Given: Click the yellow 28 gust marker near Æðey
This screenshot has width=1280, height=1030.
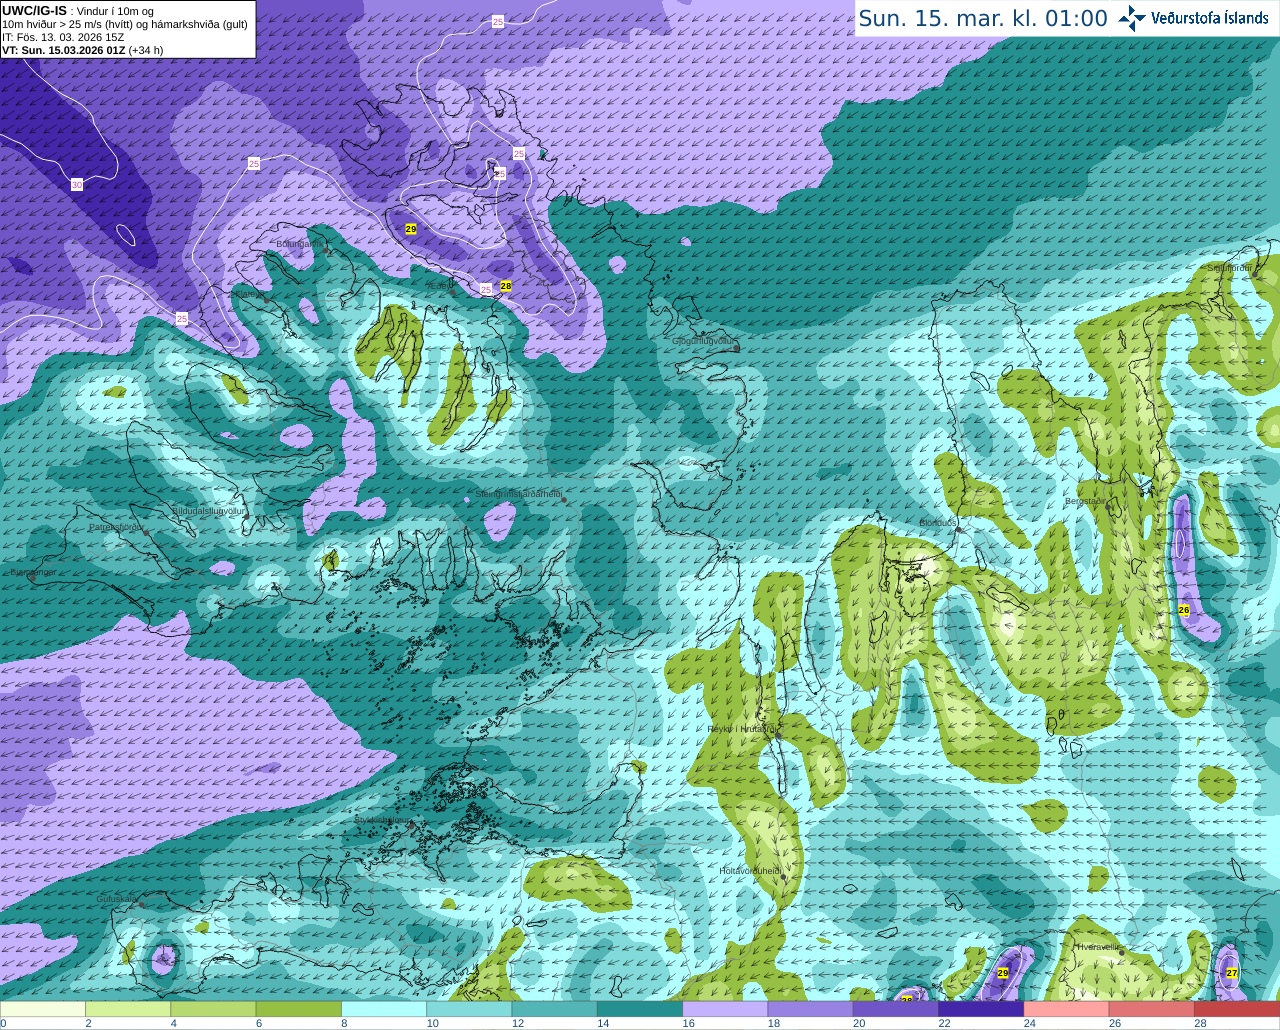Looking at the screenshot, I should 506,286.
